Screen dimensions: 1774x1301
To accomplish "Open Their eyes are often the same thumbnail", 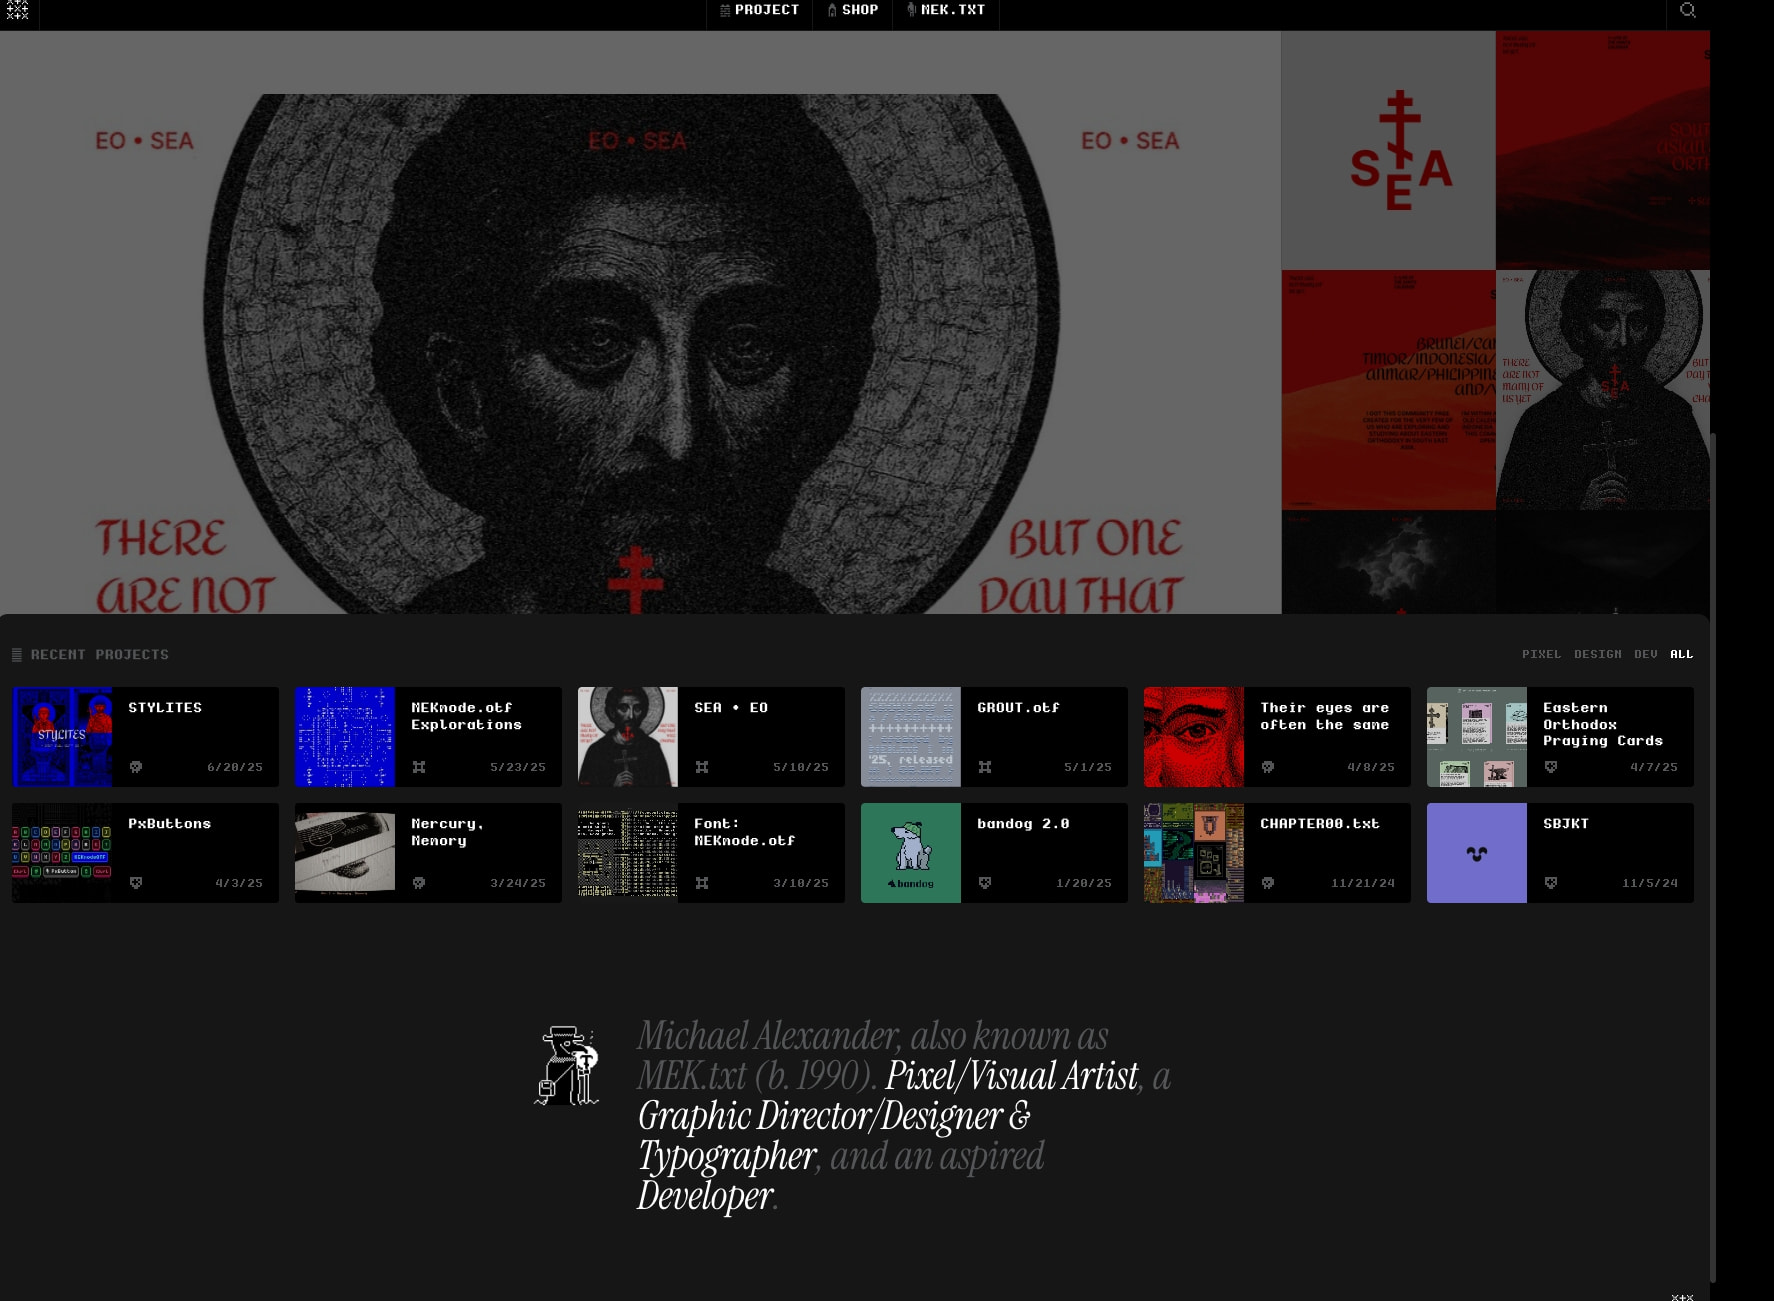I will point(1194,737).
